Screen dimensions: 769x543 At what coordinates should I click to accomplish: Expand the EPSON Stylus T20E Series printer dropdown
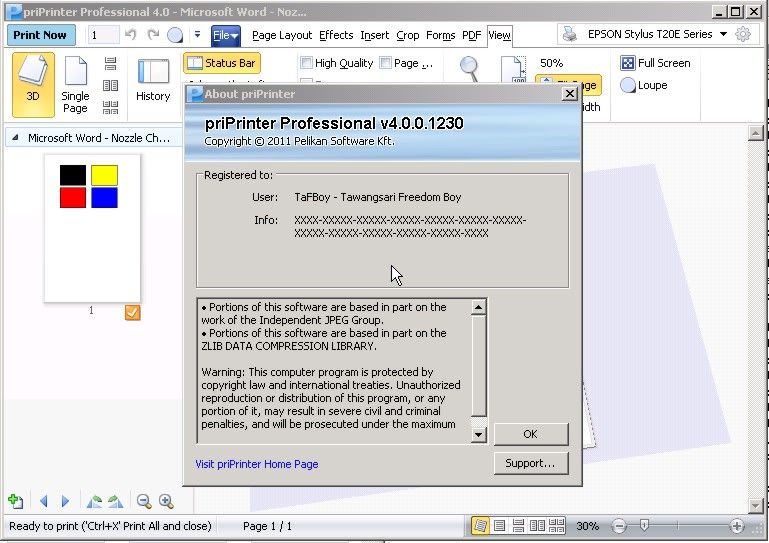tap(723, 34)
